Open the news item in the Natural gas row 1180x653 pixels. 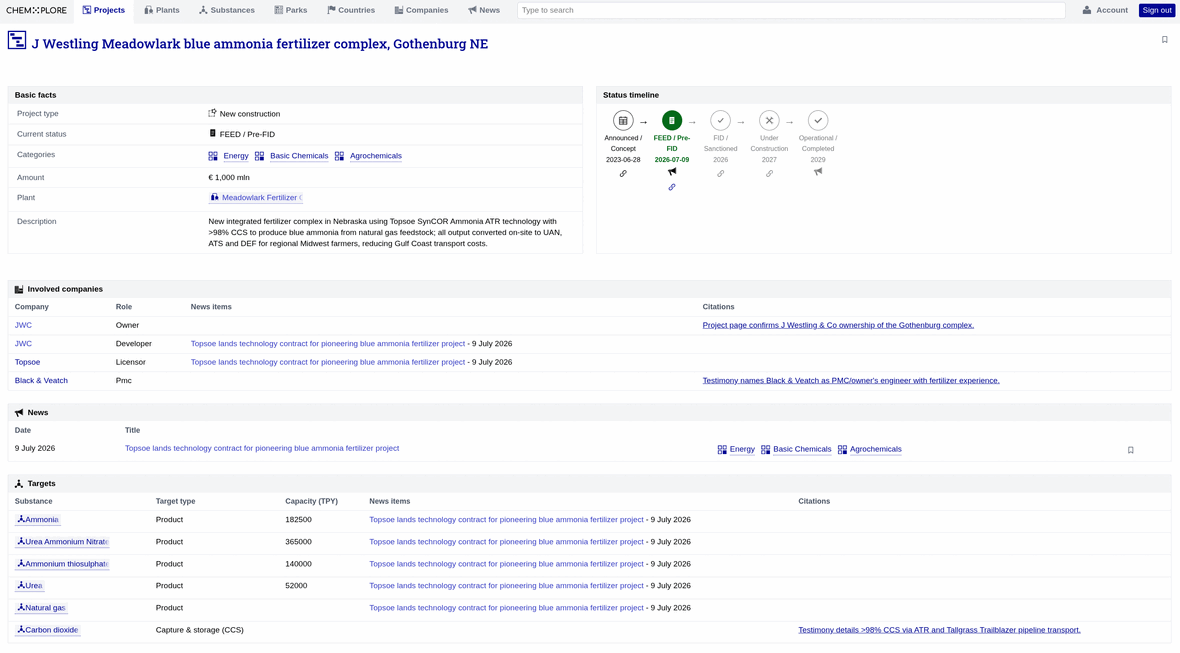coord(506,608)
